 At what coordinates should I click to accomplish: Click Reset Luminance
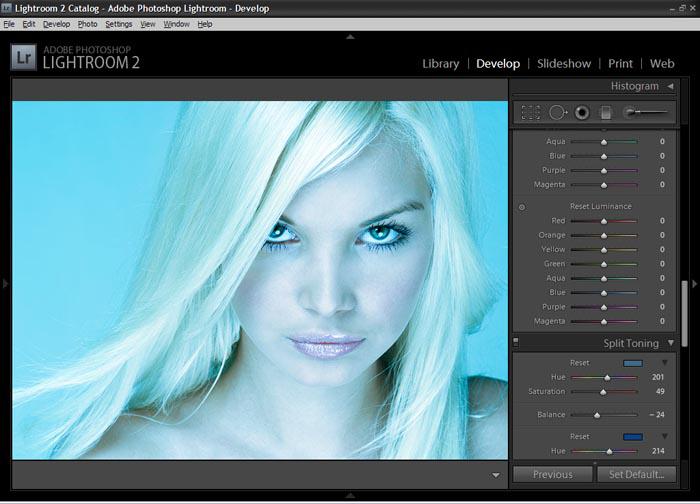(x=601, y=206)
